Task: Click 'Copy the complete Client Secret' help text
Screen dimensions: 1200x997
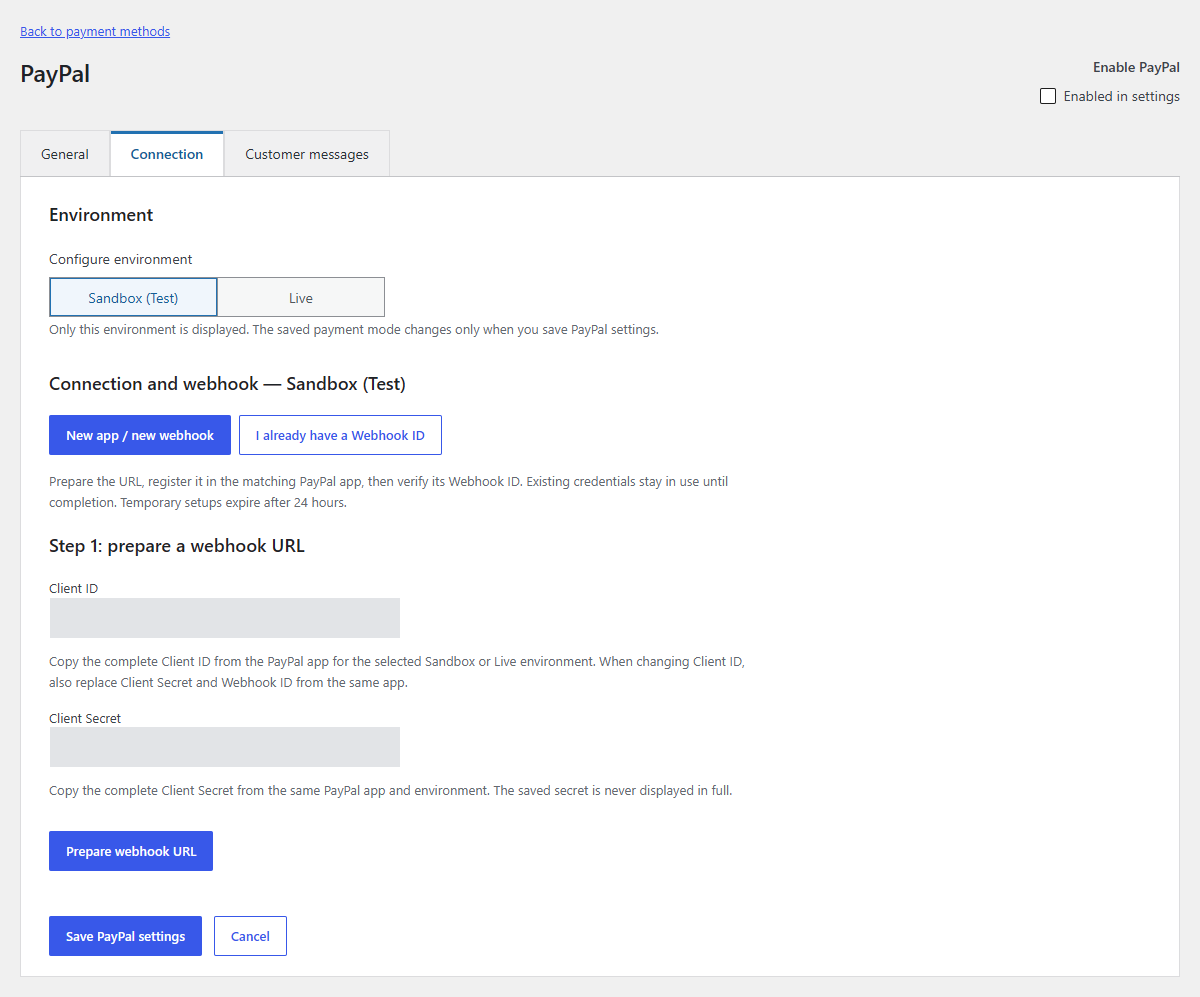Action: (391, 790)
